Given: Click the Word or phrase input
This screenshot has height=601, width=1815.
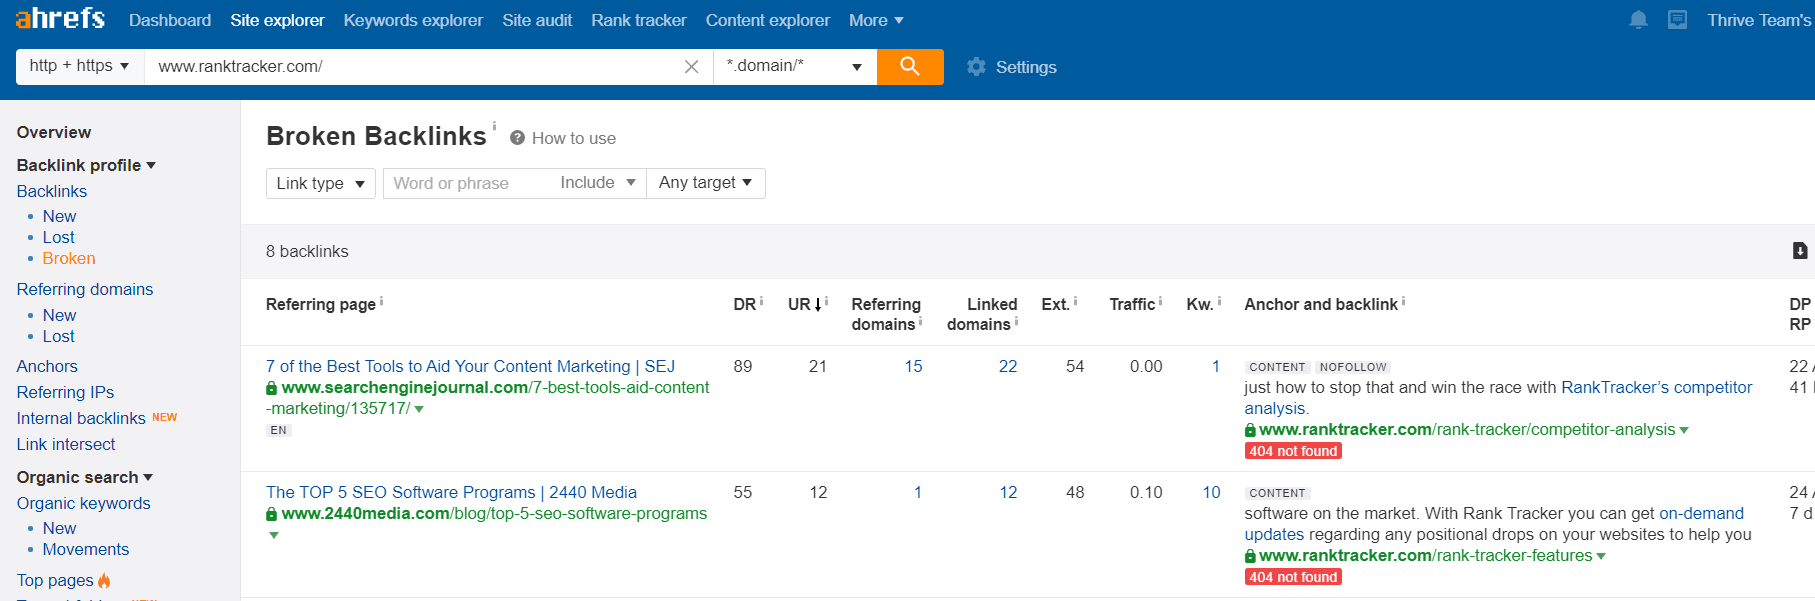Looking at the screenshot, I should (467, 183).
